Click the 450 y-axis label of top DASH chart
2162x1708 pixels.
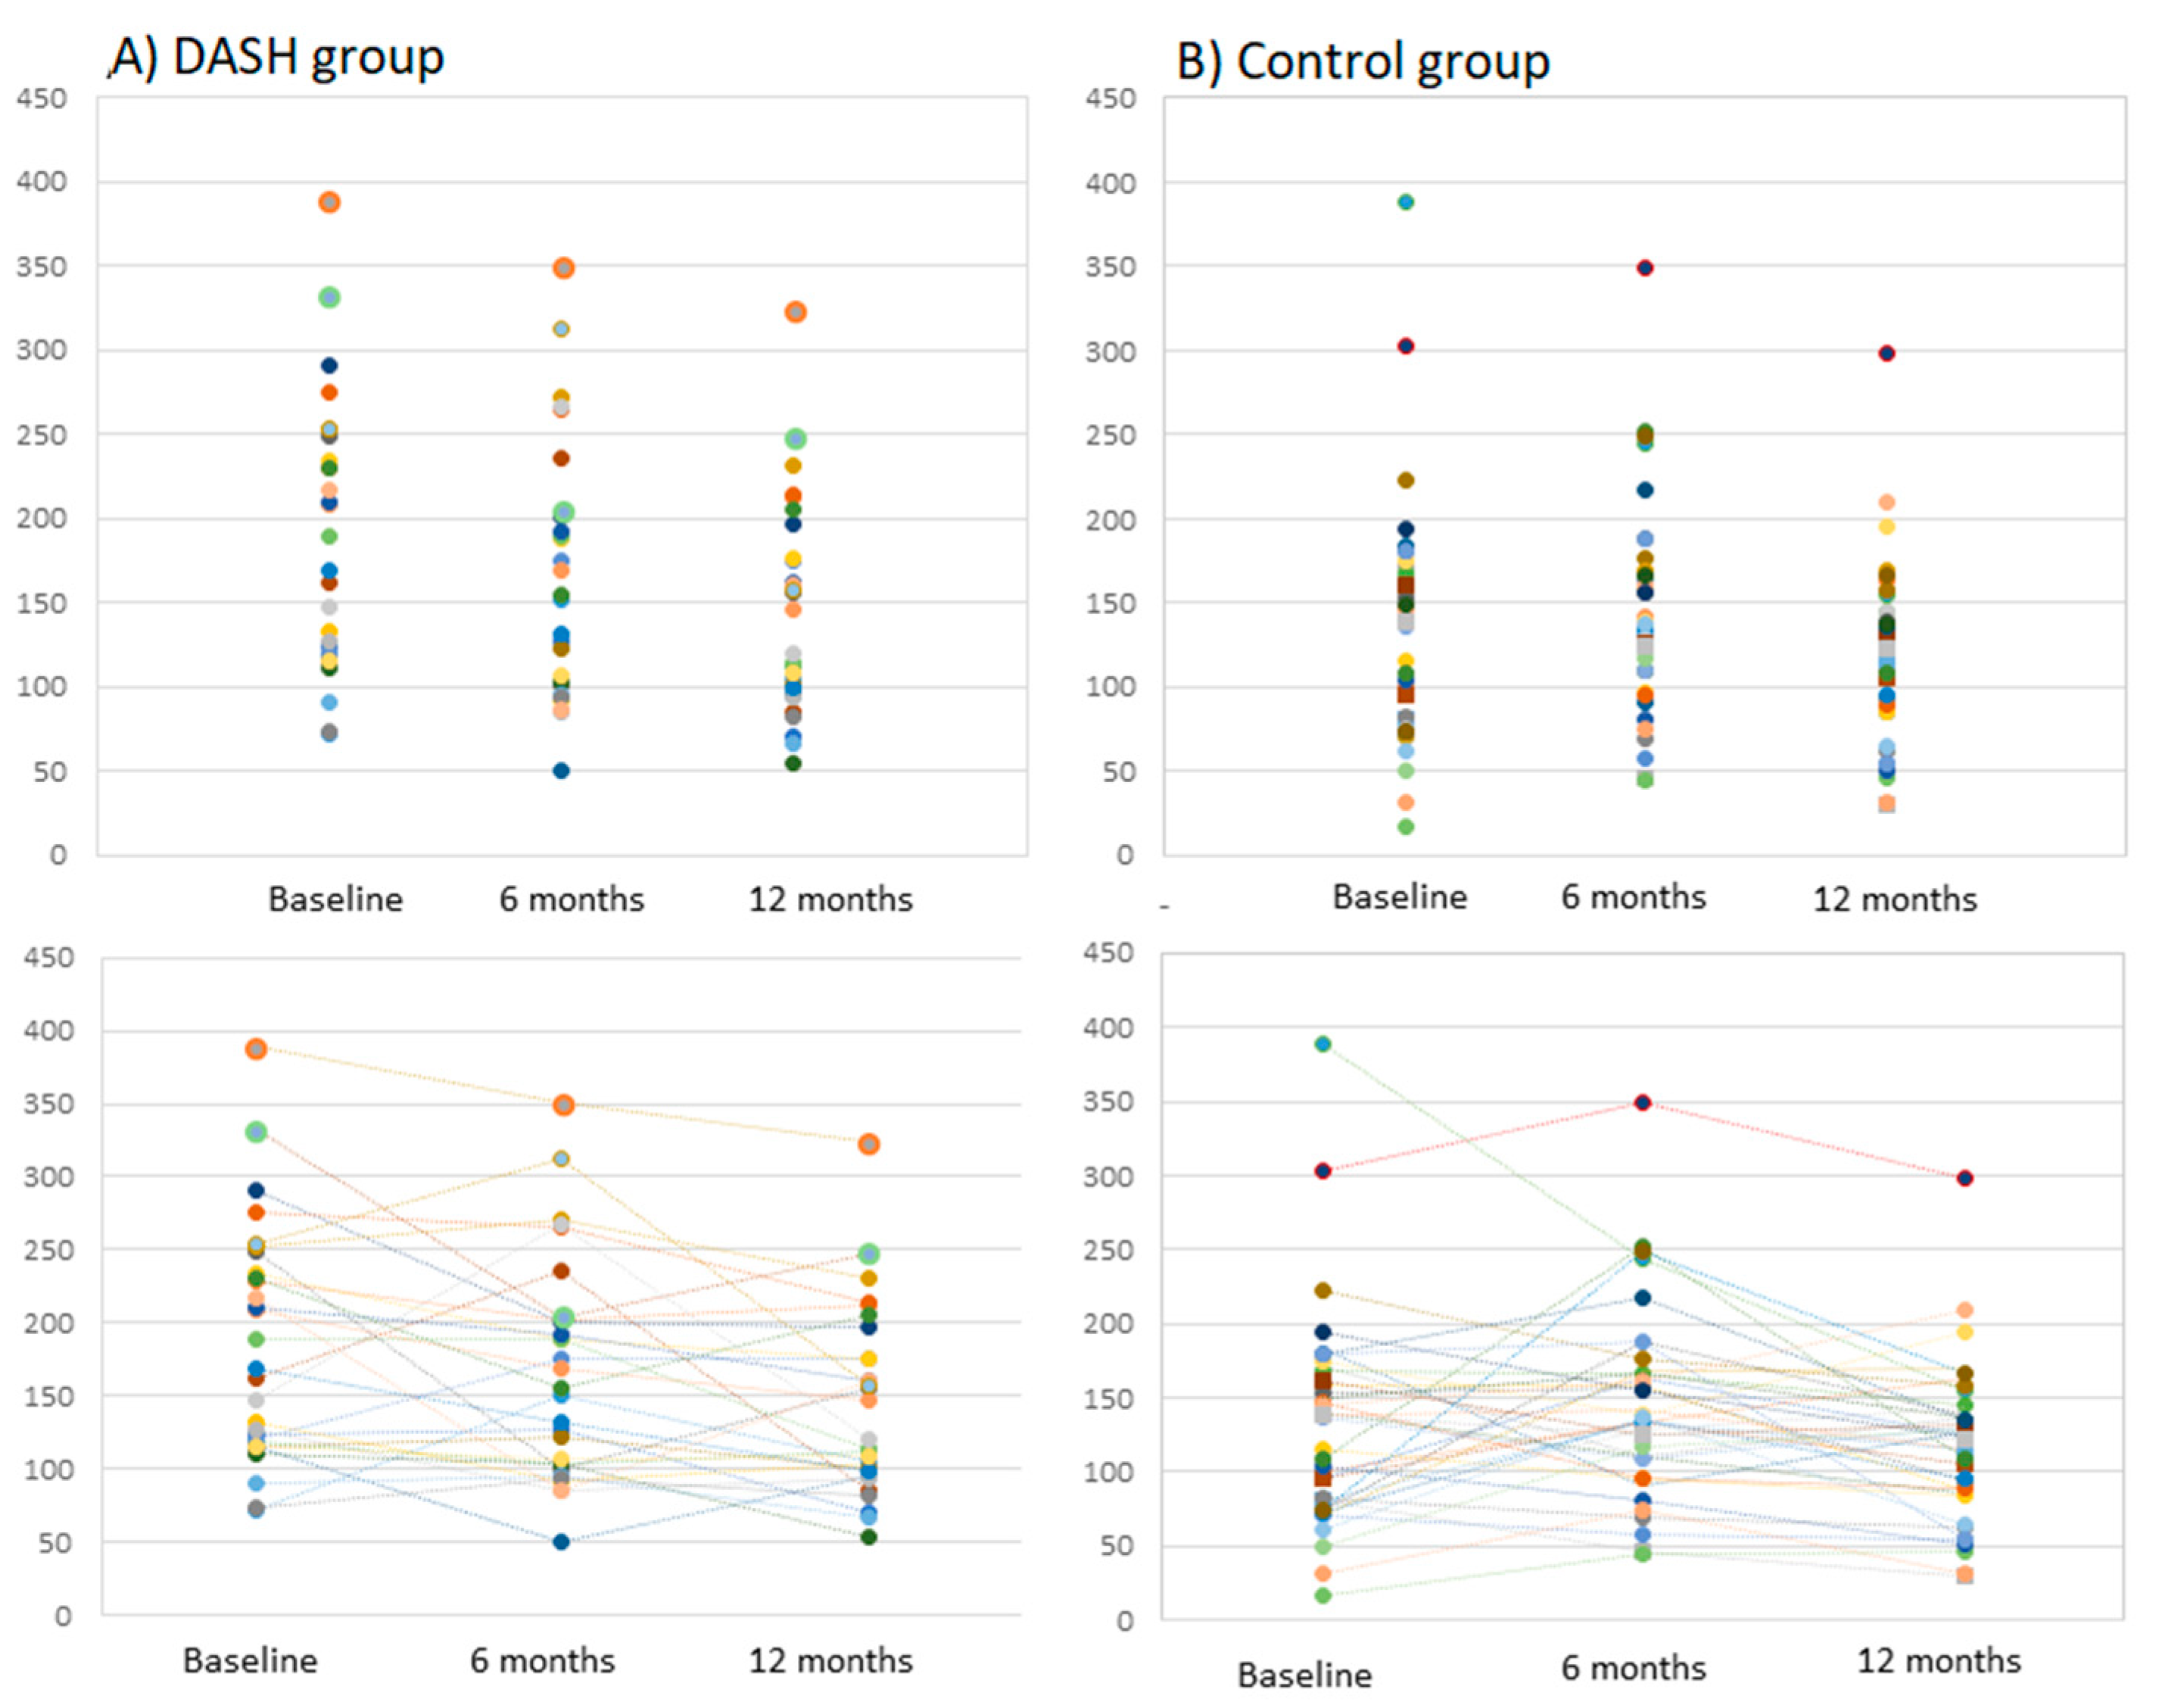(x=42, y=99)
